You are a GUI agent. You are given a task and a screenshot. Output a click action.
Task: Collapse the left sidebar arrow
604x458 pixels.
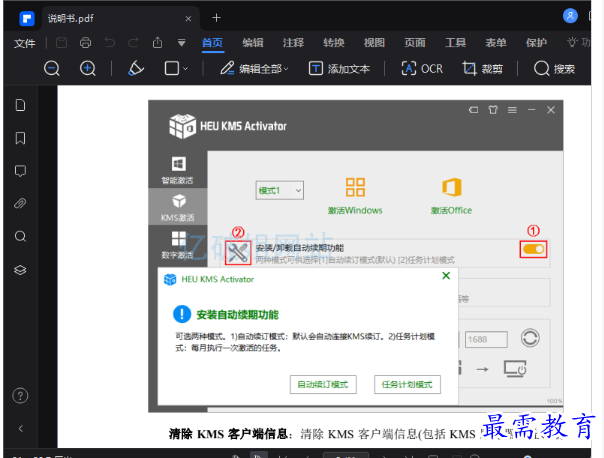(x=21, y=428)
